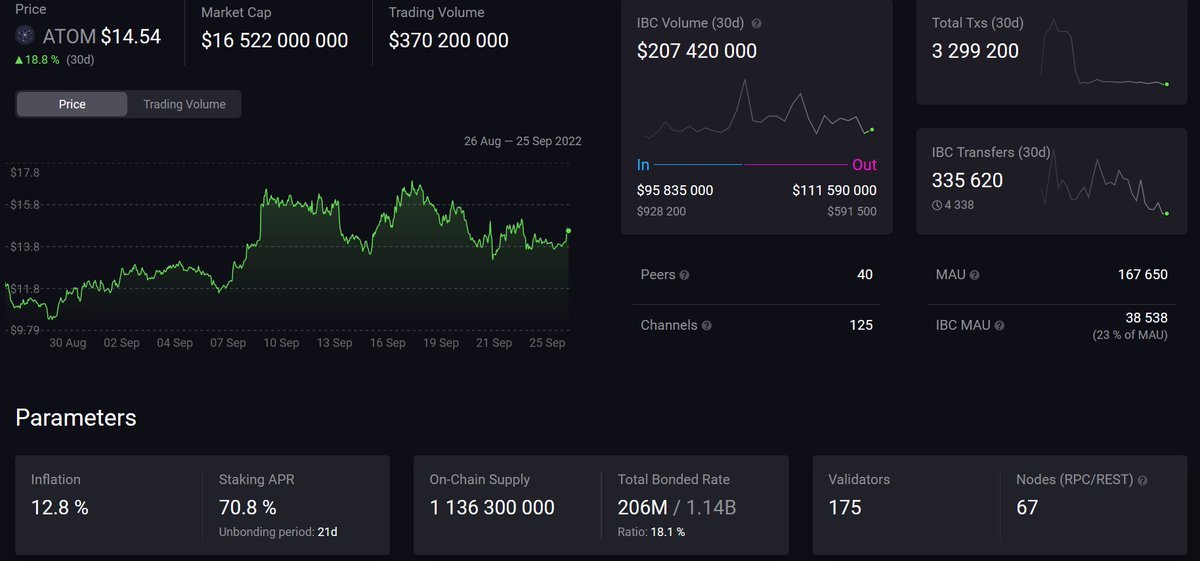Click the green up arrow beside 18.8 %

pyautogui.click(x=20, y=60)
